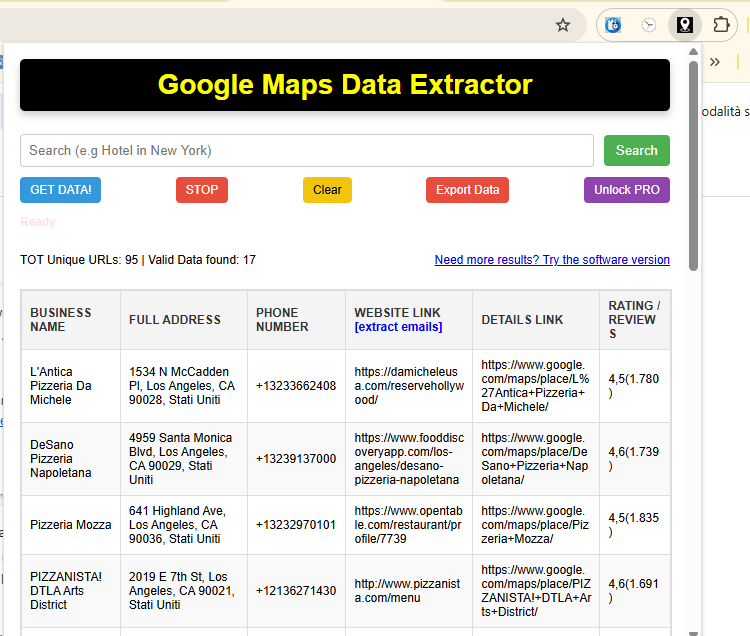Click the map pin extension icon
This screenshot has height=636, width=750.
pyautogui.click(x=684, y=25)
